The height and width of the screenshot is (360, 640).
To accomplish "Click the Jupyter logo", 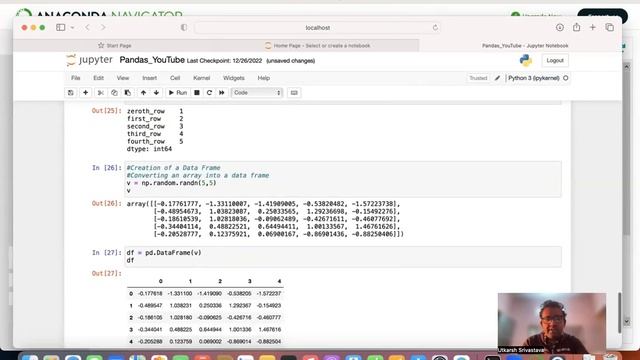I will point(89,60).
